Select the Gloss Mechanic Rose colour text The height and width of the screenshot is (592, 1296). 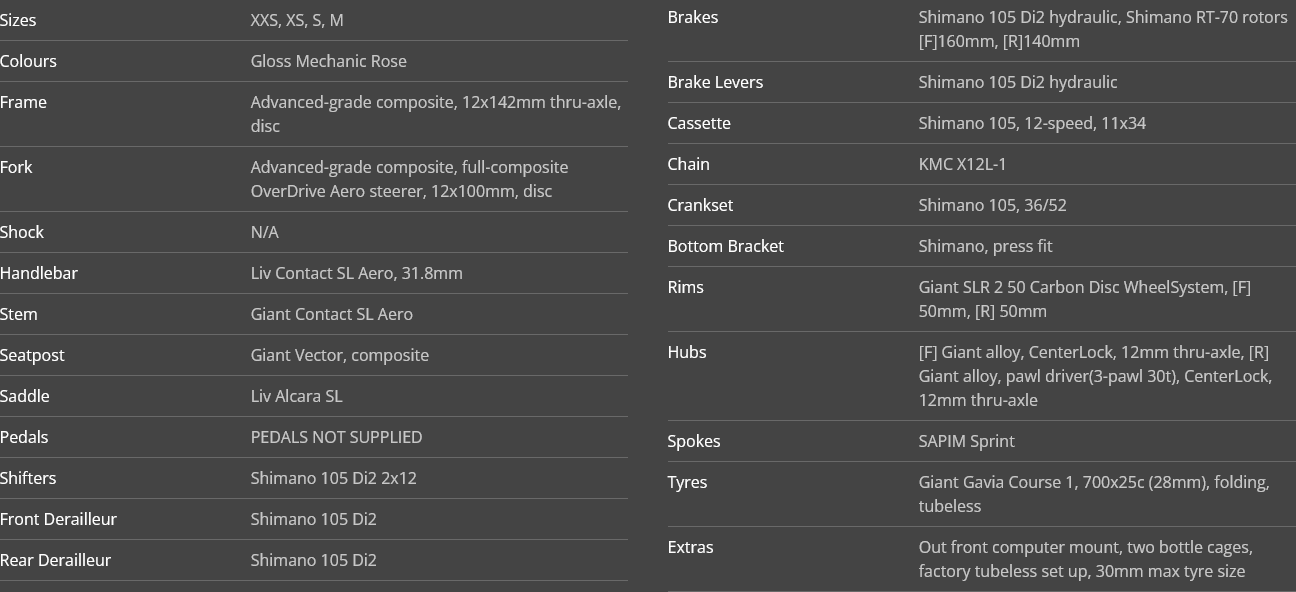tap(329, 61)
